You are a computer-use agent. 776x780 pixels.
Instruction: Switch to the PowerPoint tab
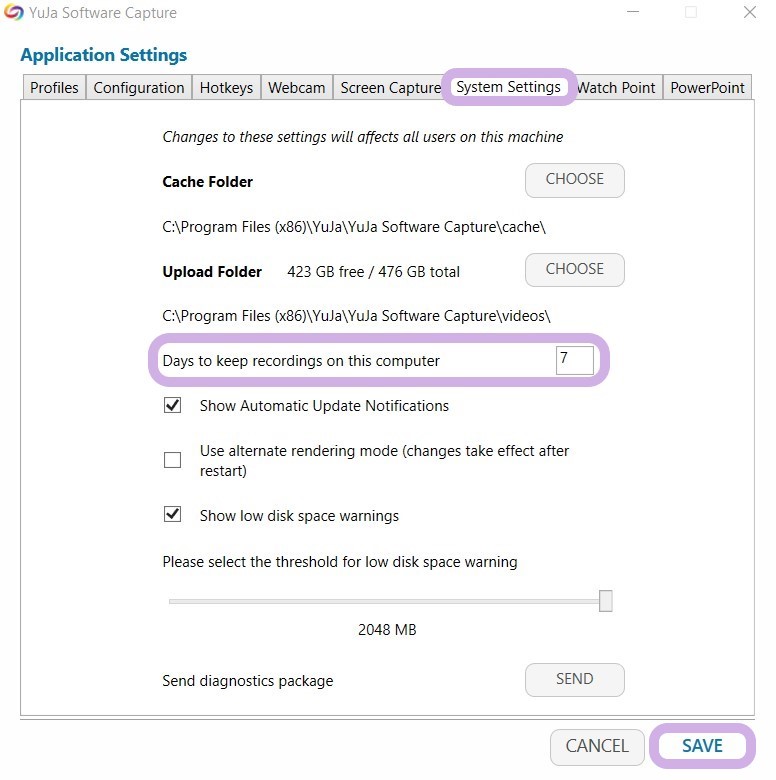coord(707,88)
